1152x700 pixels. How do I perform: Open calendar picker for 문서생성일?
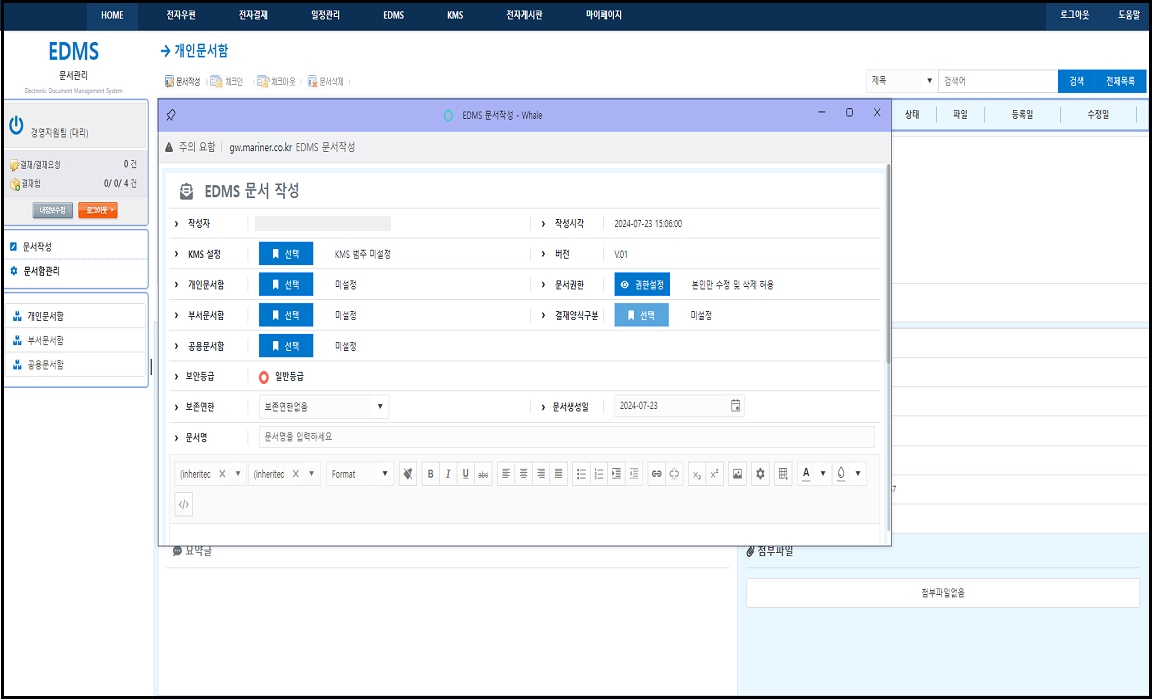[735, 405]
